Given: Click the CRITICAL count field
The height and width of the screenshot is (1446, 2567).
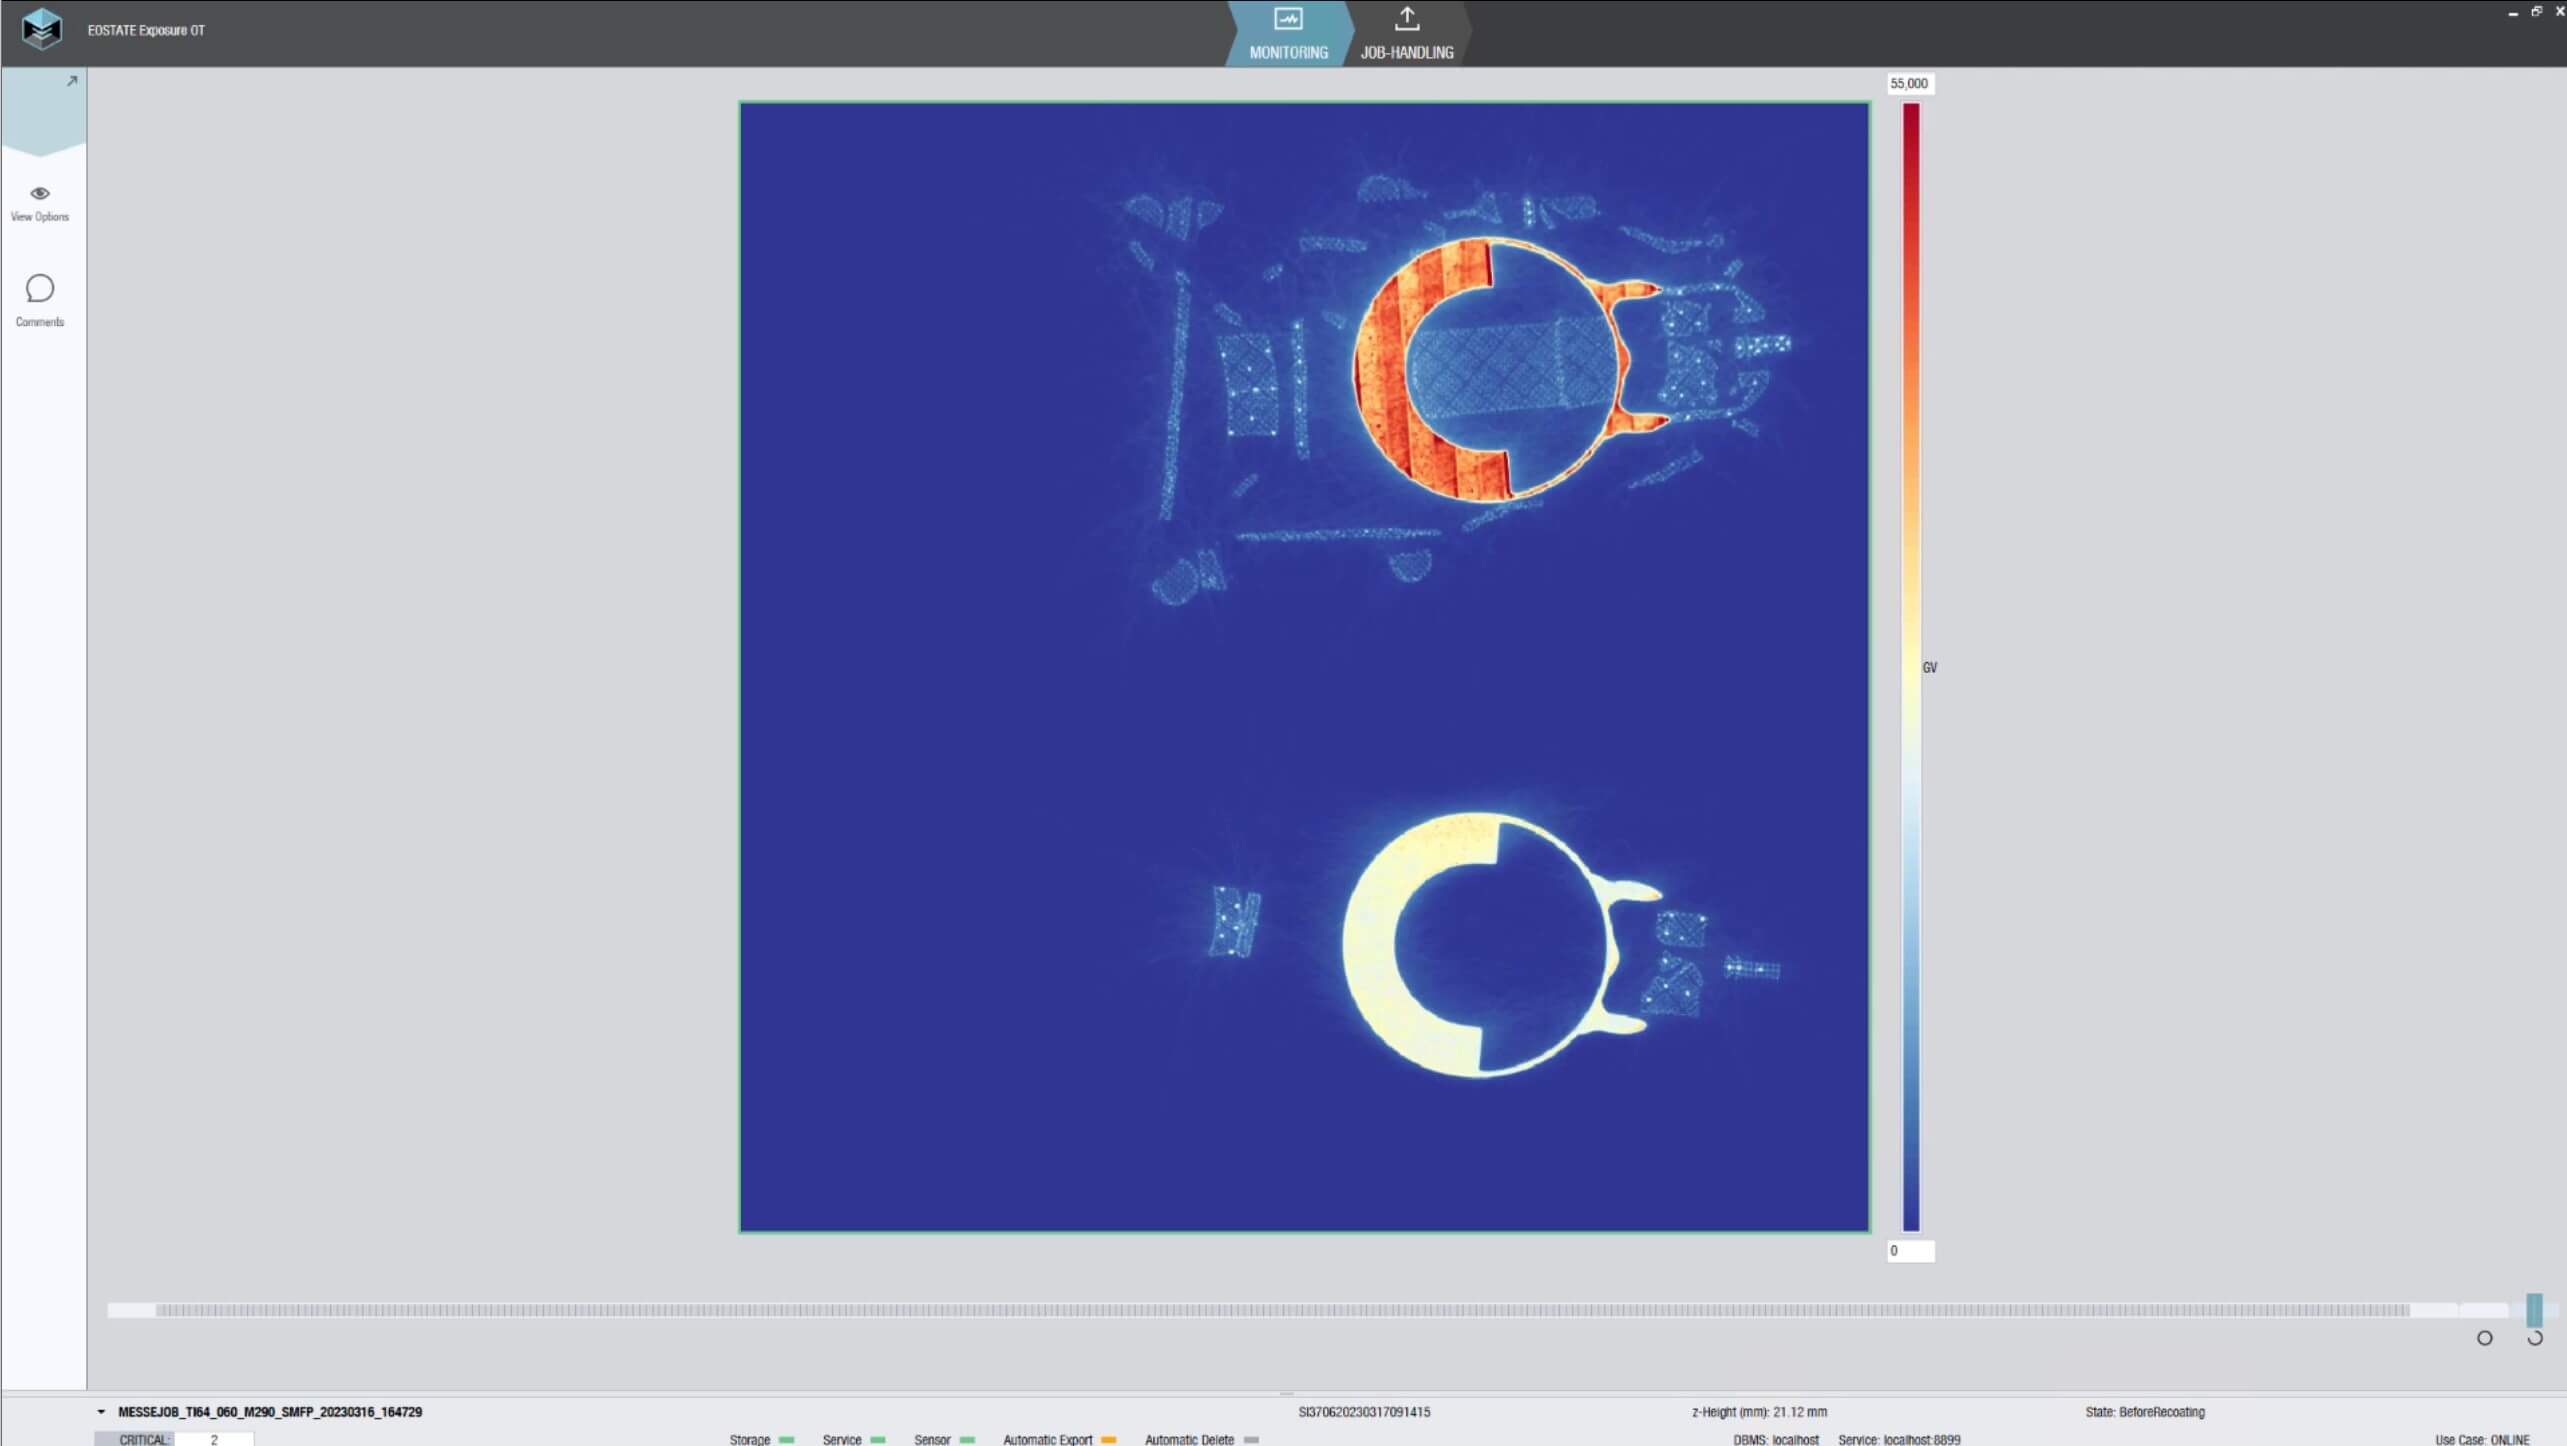Looking at the screenshot, I should [213, 1440].
